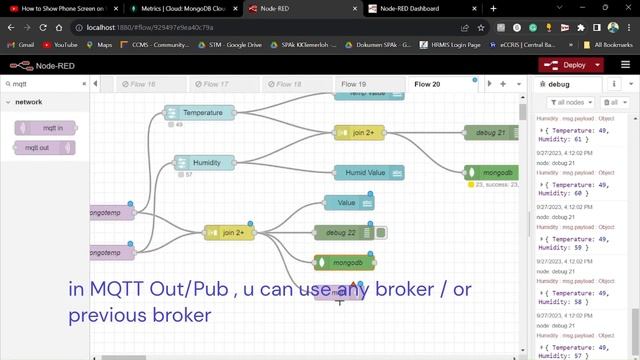Click the canvas vertical scrollbar
Screen dimensions: 640x360
[523, 112]
